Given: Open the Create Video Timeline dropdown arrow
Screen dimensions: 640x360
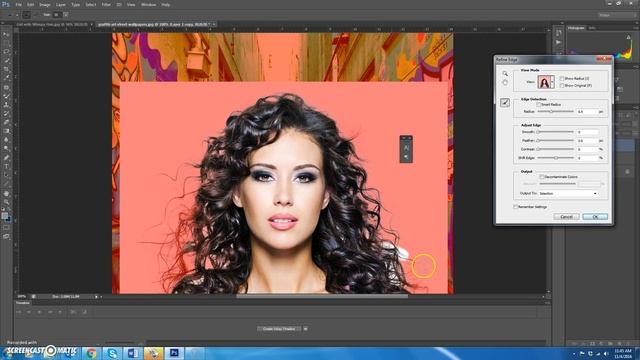Looking at the screenshot, I should pyautogui.click(x=305, y=329).
